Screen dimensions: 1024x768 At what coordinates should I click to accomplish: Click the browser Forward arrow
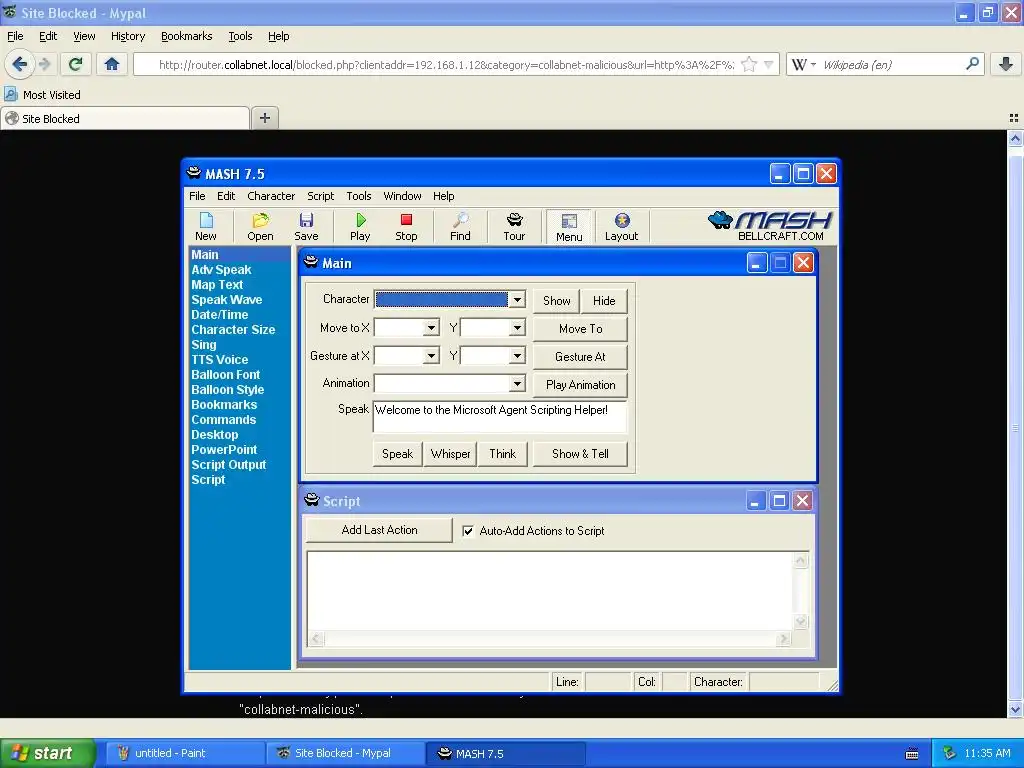pos(44,64)
